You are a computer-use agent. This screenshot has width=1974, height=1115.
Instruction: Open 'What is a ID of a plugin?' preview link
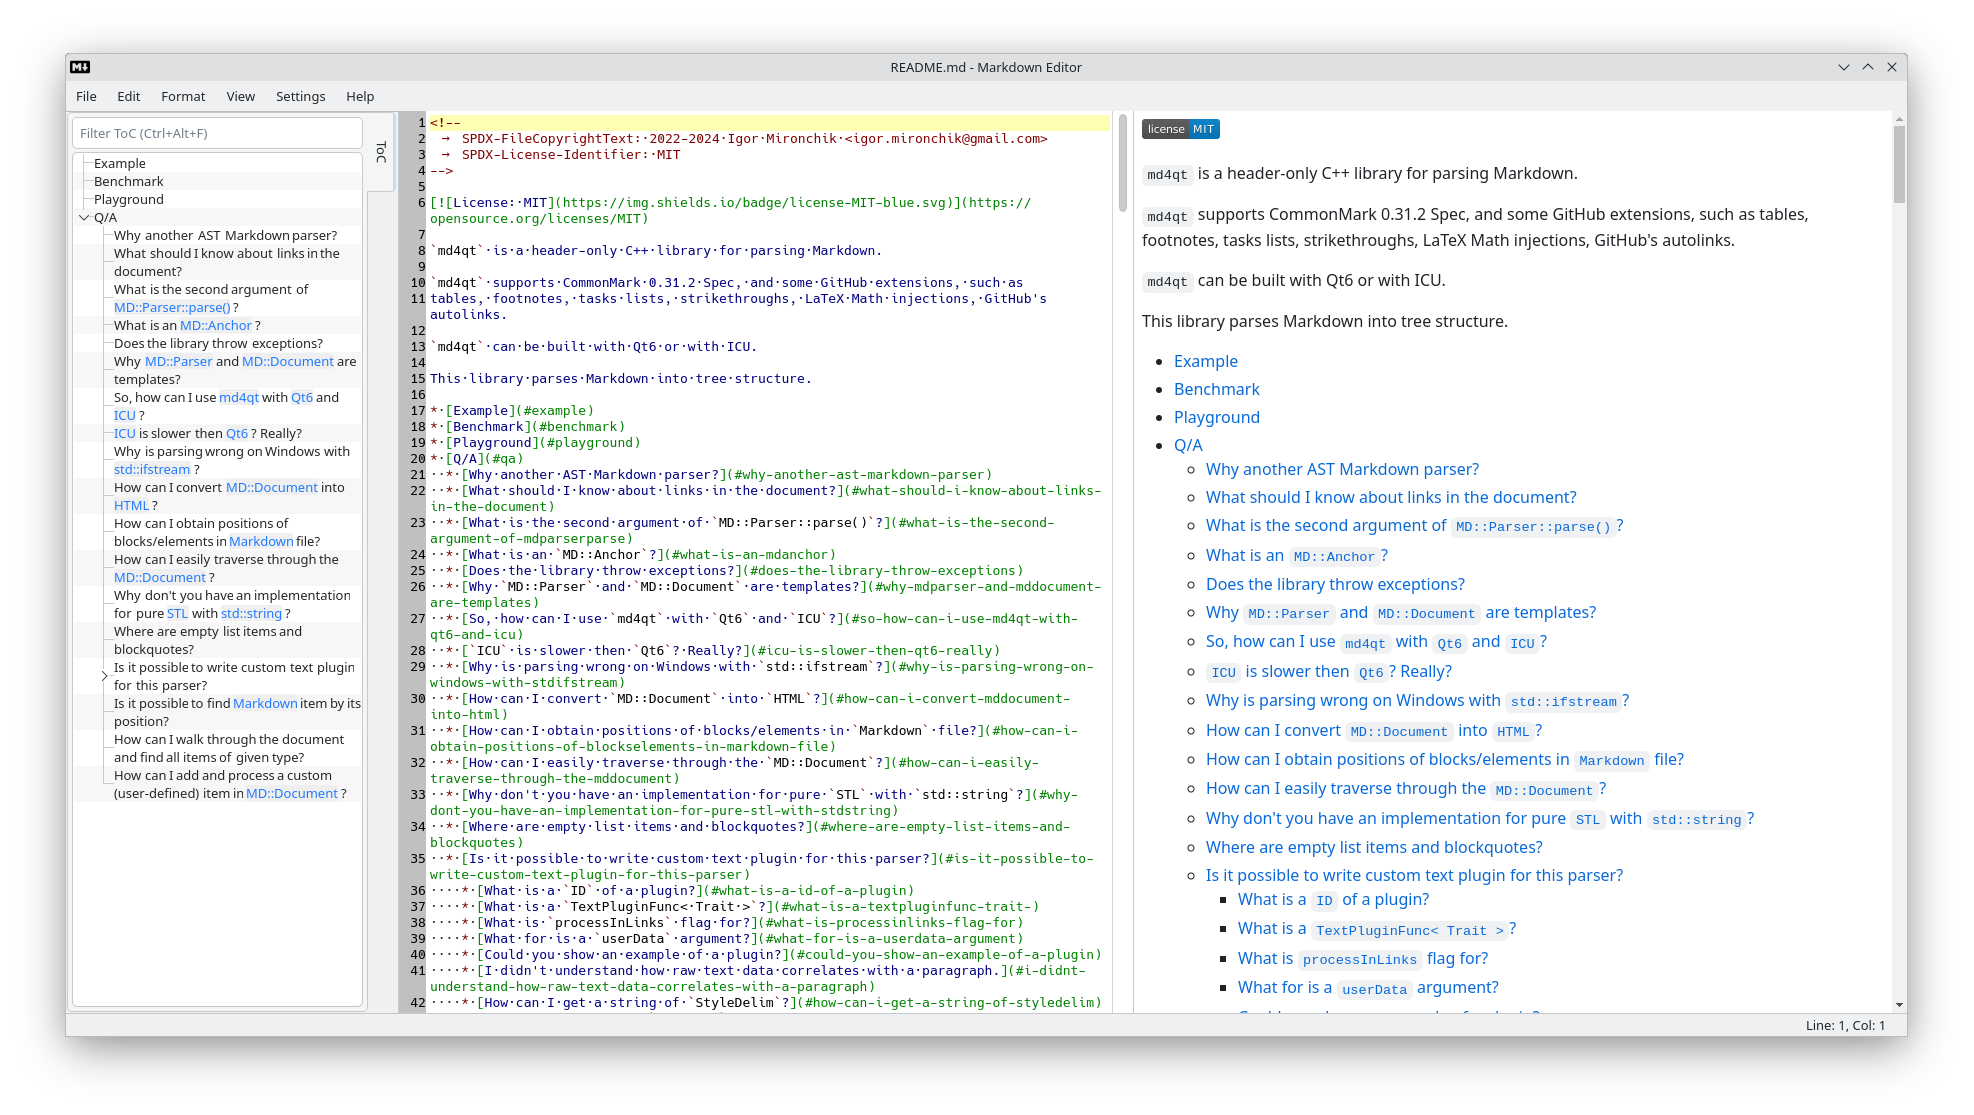pos(1333,899)
